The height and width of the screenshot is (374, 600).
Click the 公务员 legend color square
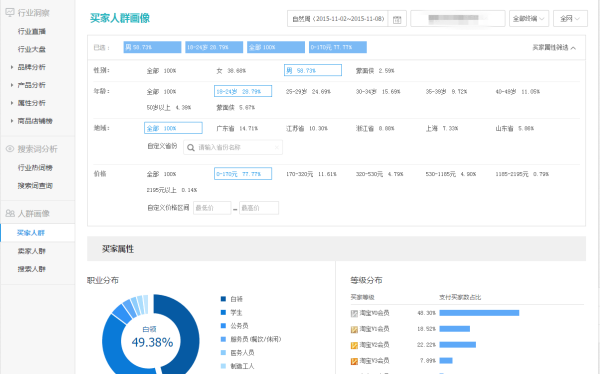(x=223, y=326)
